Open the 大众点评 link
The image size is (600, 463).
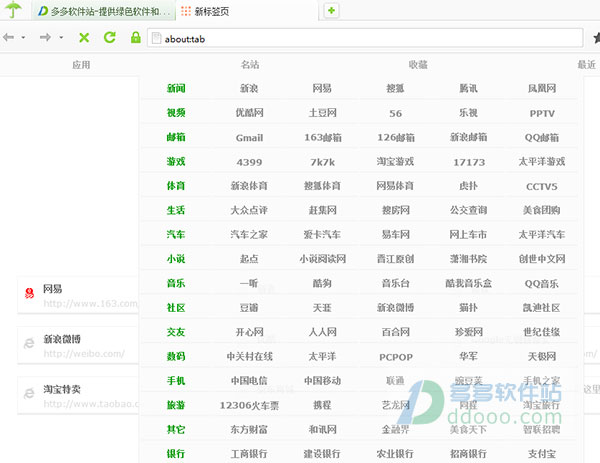(x=249, y=210)
